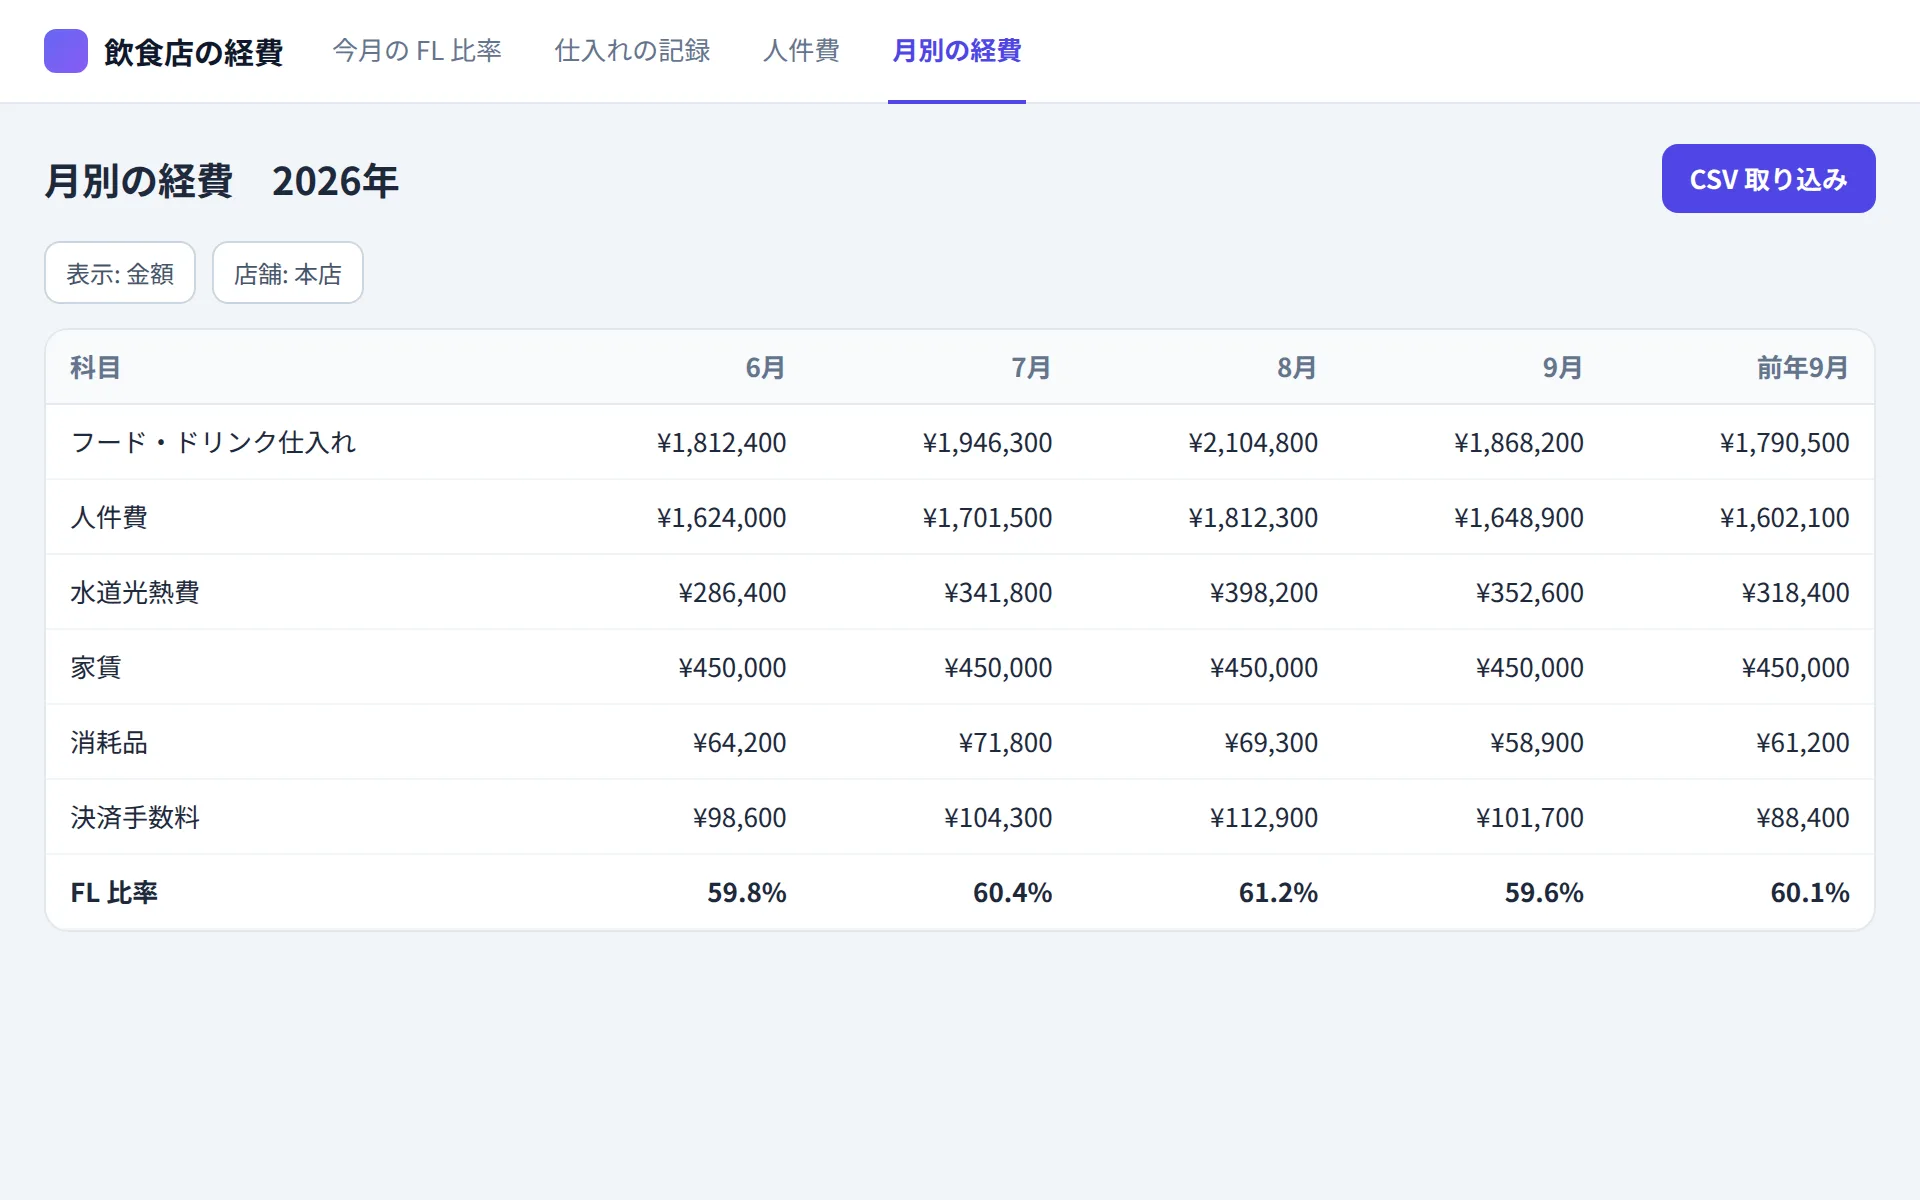1920x1200 pixels.
Task: Click the 月別の経費 2026年 page heading
Action: 221,181
